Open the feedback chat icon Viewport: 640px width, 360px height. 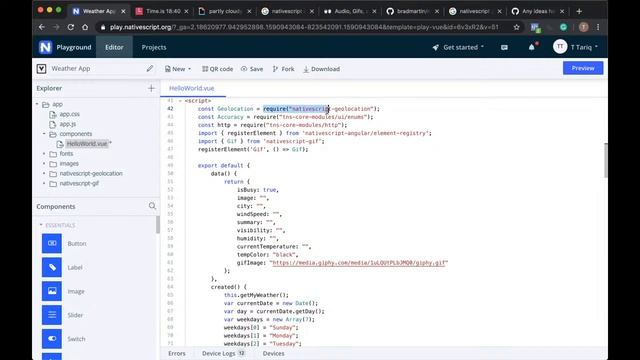pos(504,47)
